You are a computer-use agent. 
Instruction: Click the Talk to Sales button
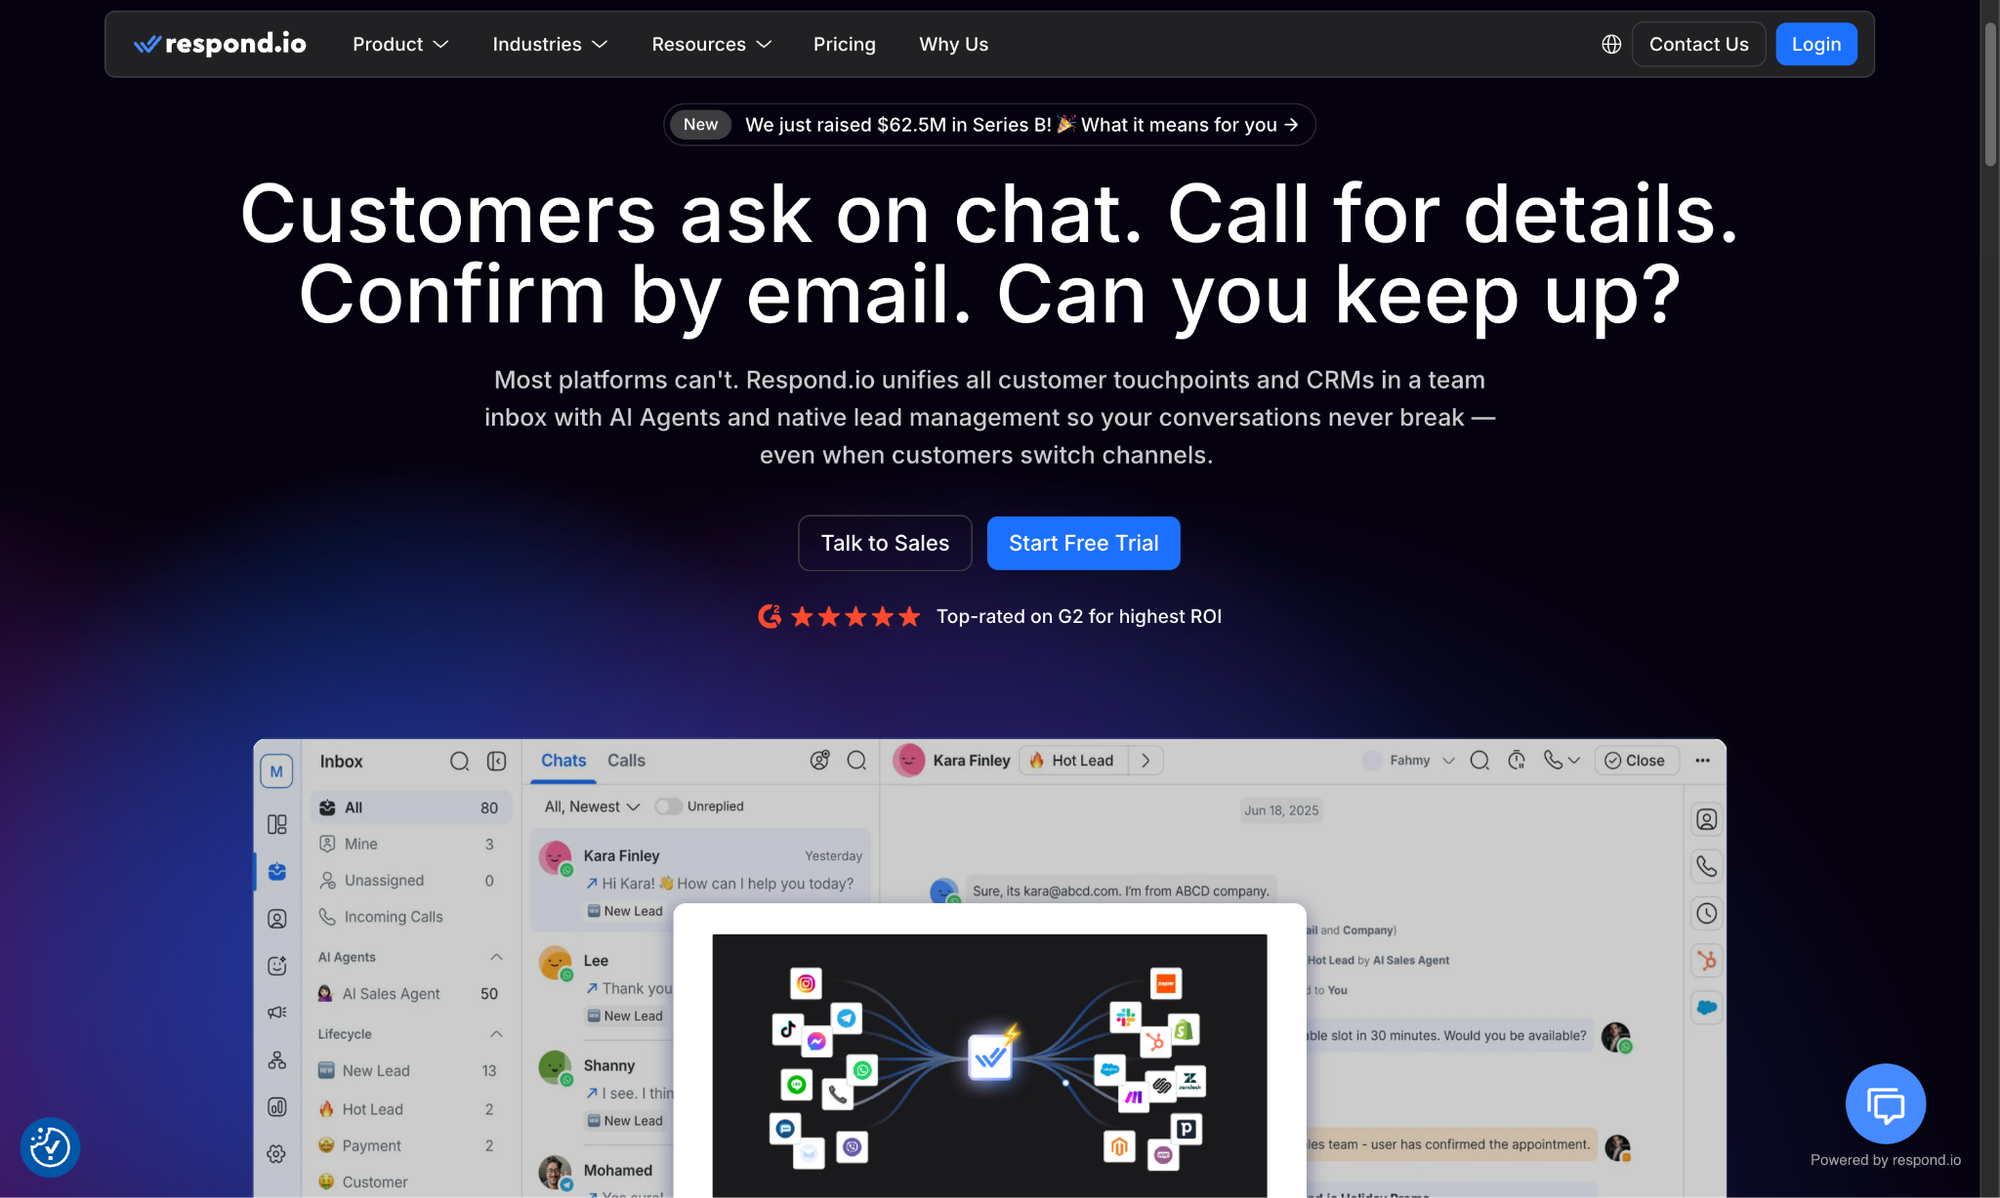pyautogui.click(x=885, y=543)
